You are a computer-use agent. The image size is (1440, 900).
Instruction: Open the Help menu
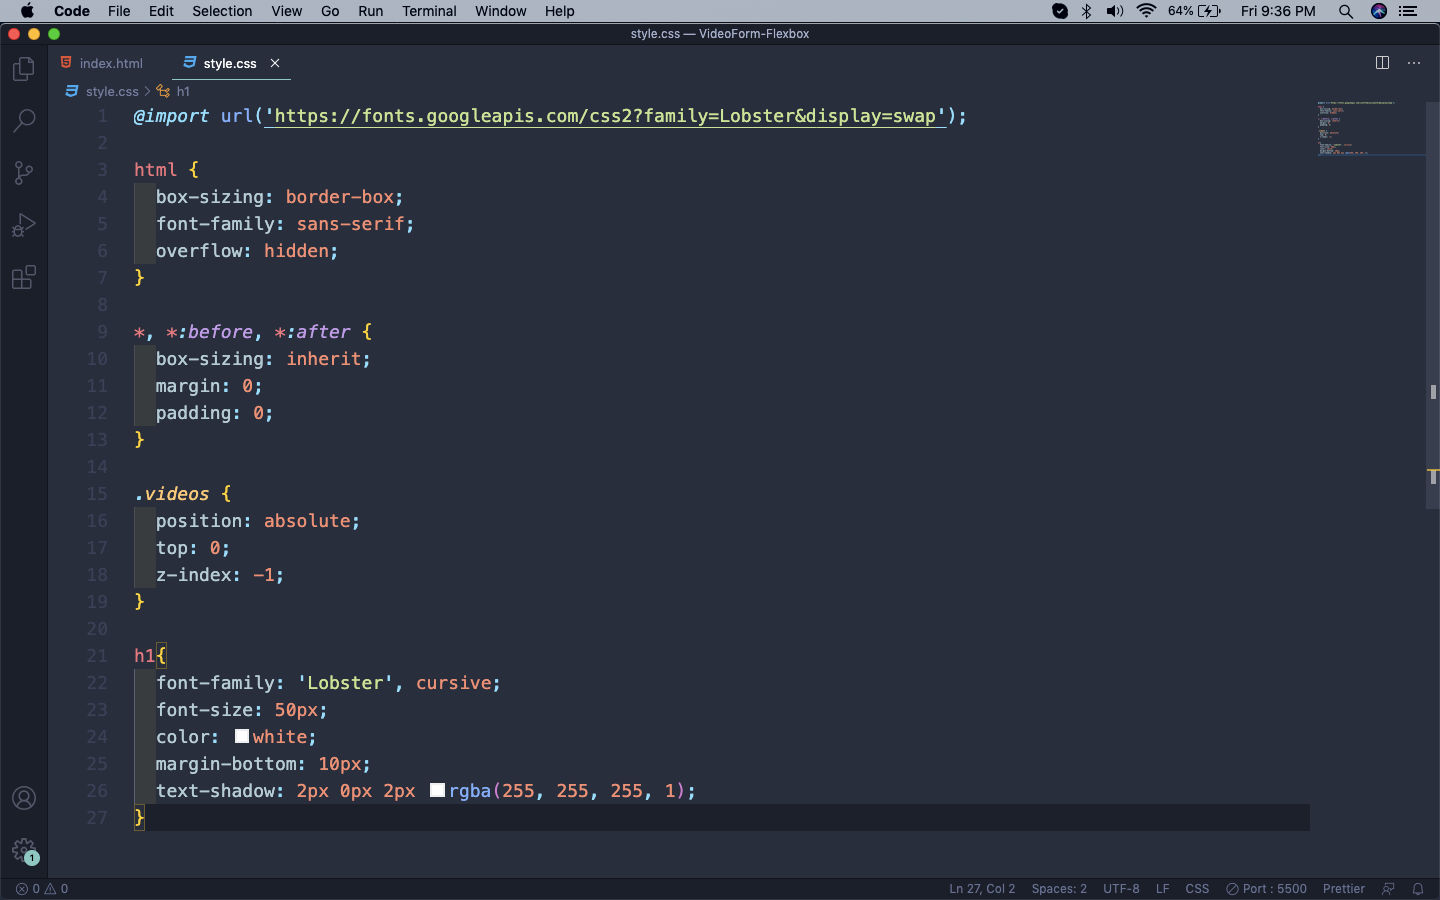tap(559, 11)
